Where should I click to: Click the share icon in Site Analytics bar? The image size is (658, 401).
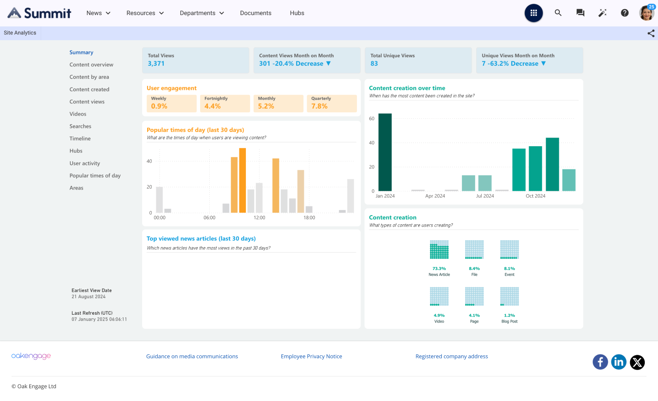(x=651, y=33)
